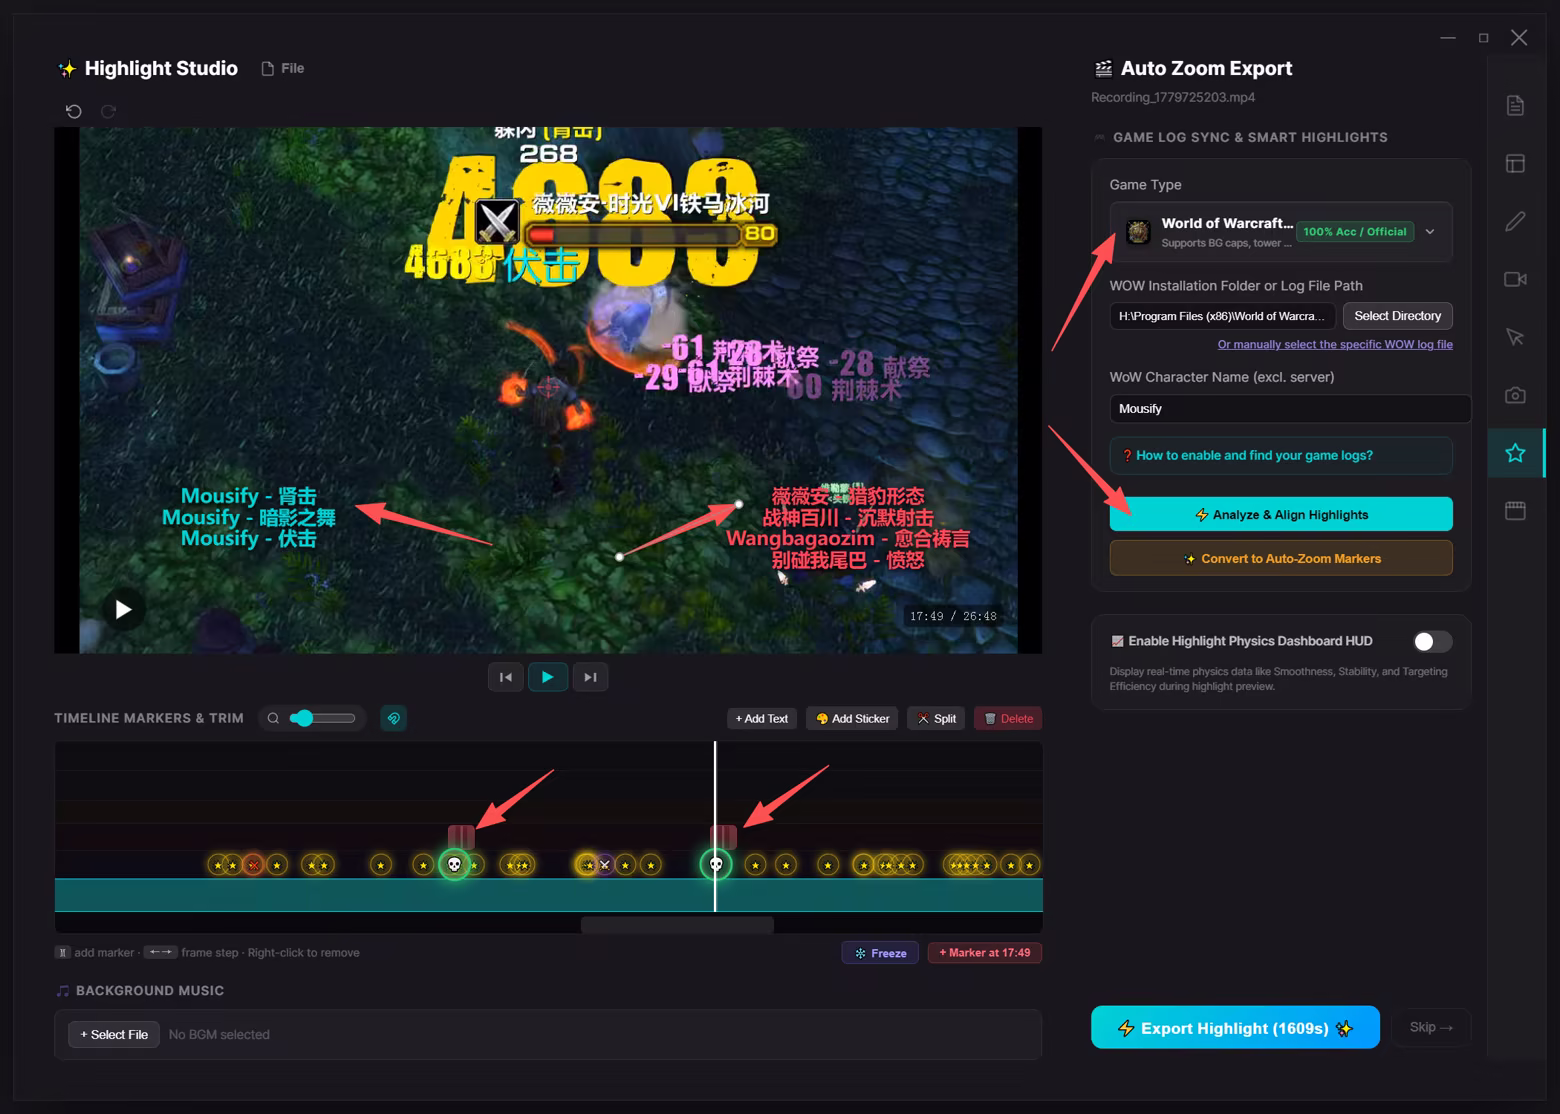The height and width of the screenshot is (1114, 1560).
Task: Select the green skull marker at the playhead
Action: pyautogui.click(x=716, y=864)
